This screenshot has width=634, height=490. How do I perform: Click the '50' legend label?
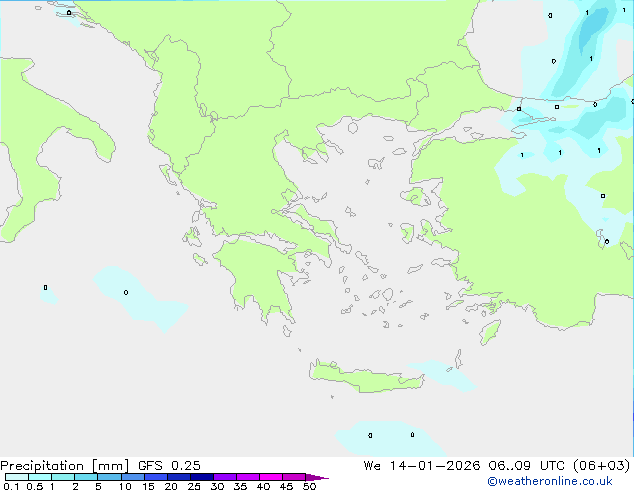coord(309,486)
